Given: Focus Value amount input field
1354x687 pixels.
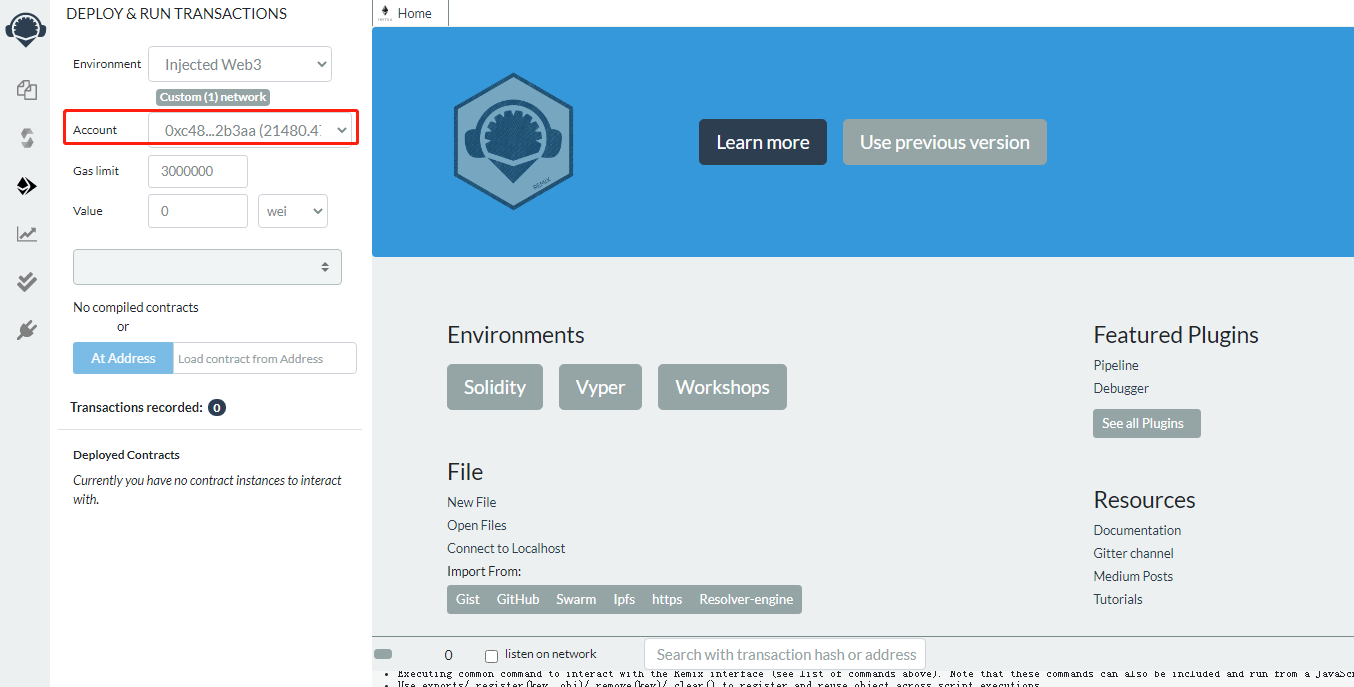Looking at the screenshot, I should click(x=198, y=211).
